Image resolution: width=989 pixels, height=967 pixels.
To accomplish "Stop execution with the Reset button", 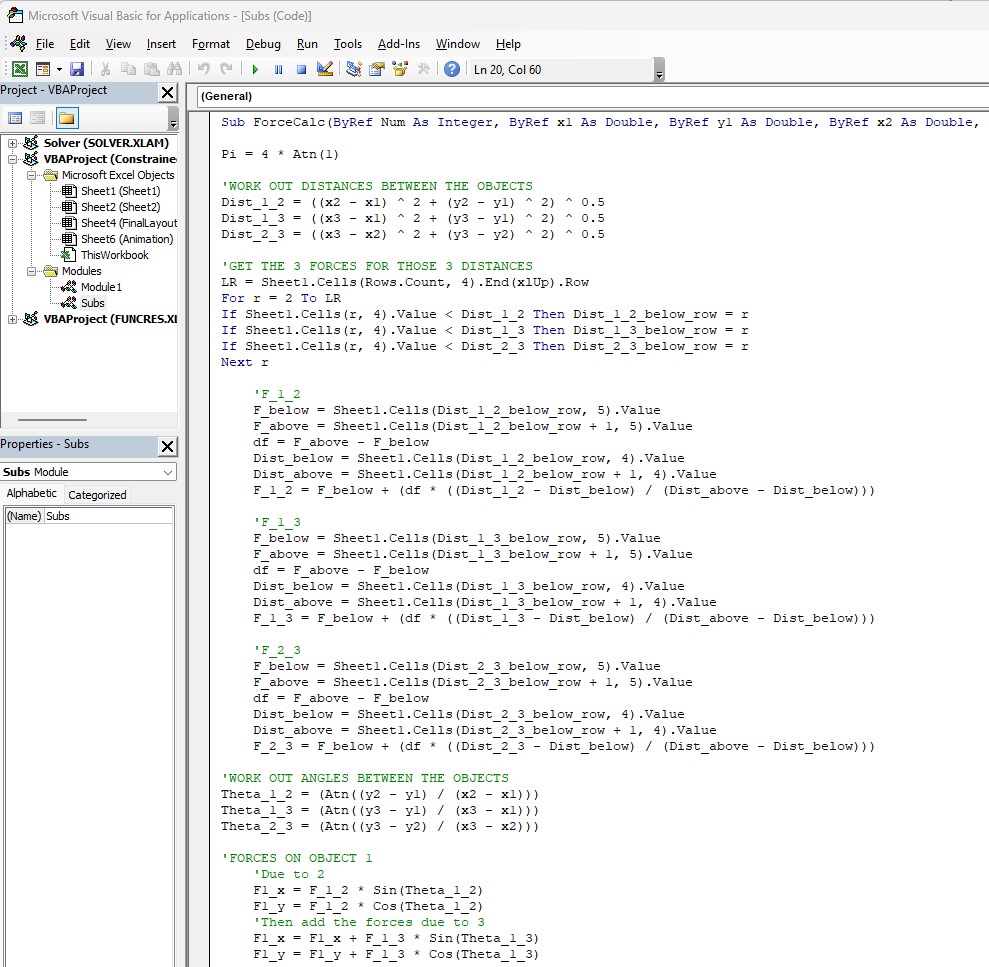I will click(300, 69).
